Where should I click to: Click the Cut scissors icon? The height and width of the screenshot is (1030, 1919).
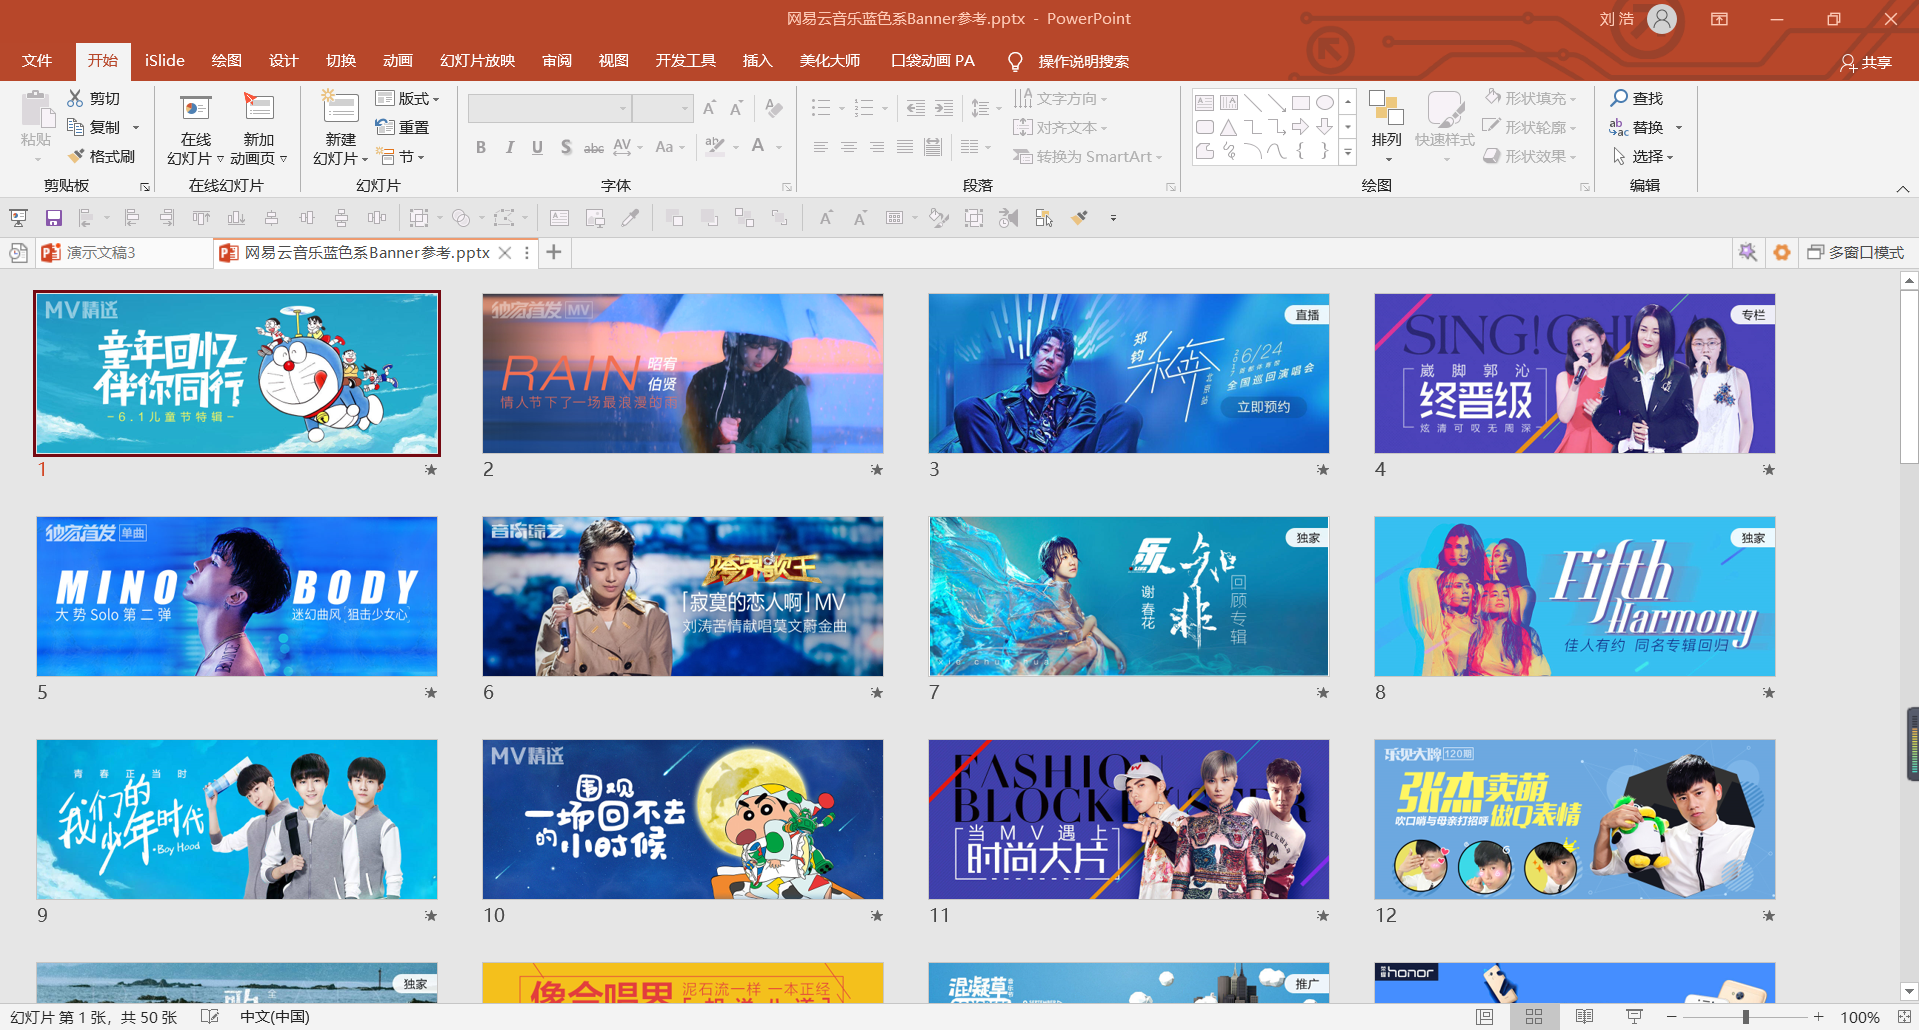pos(75,98)
